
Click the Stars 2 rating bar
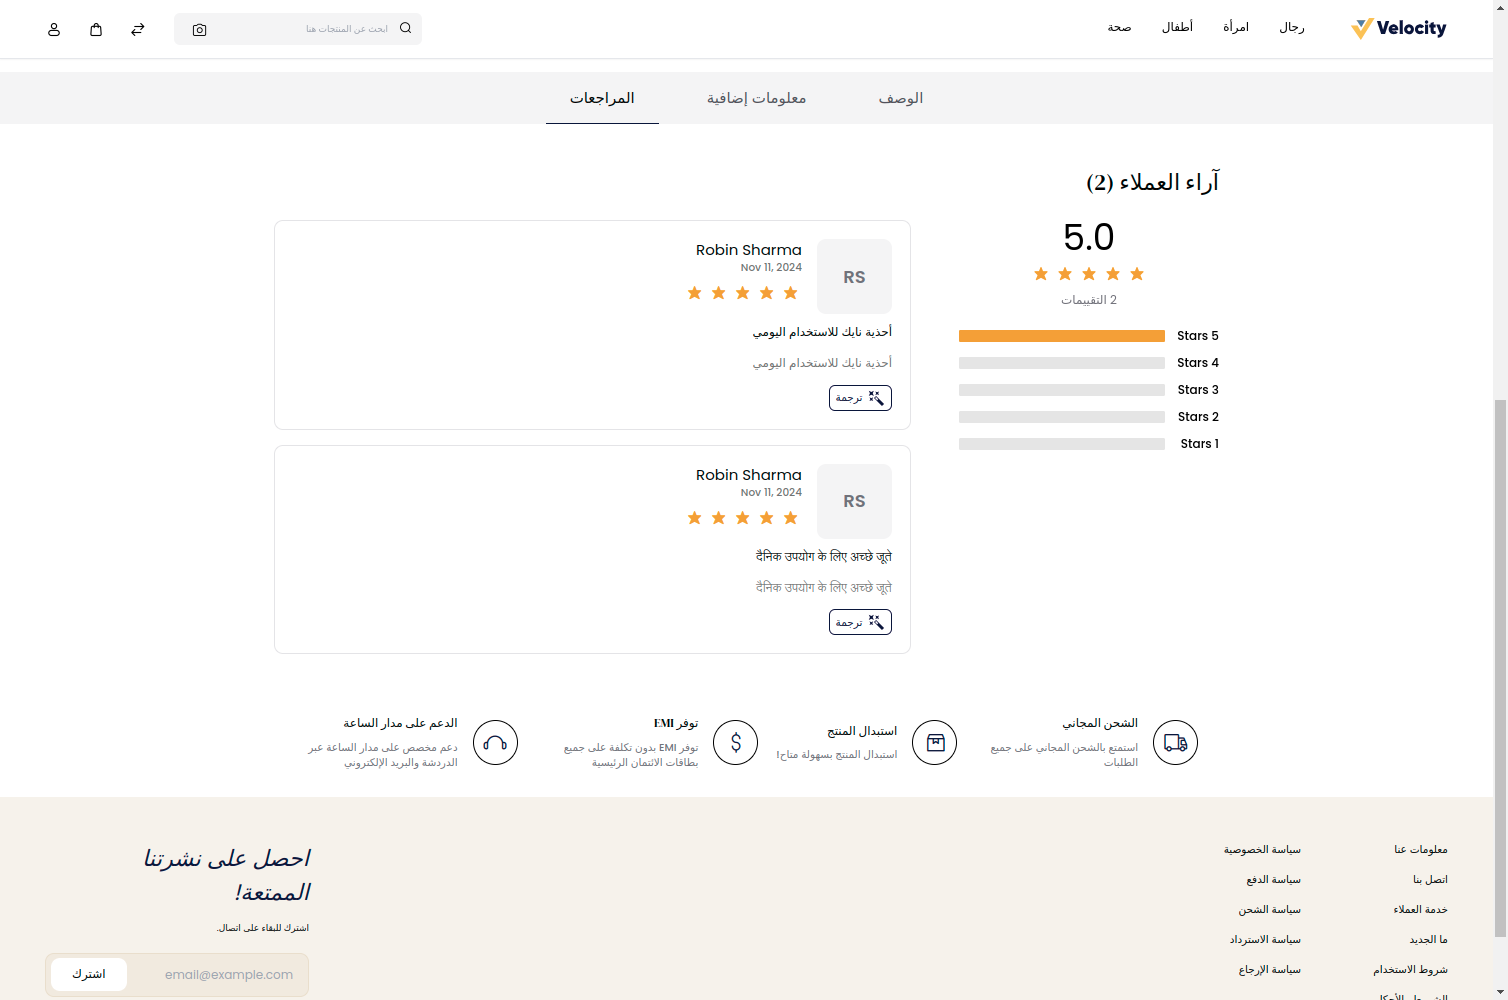point(1062,417)
